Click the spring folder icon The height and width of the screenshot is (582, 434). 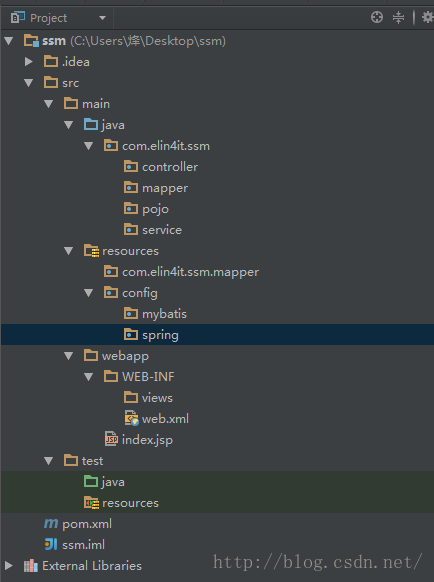(131, 334)
